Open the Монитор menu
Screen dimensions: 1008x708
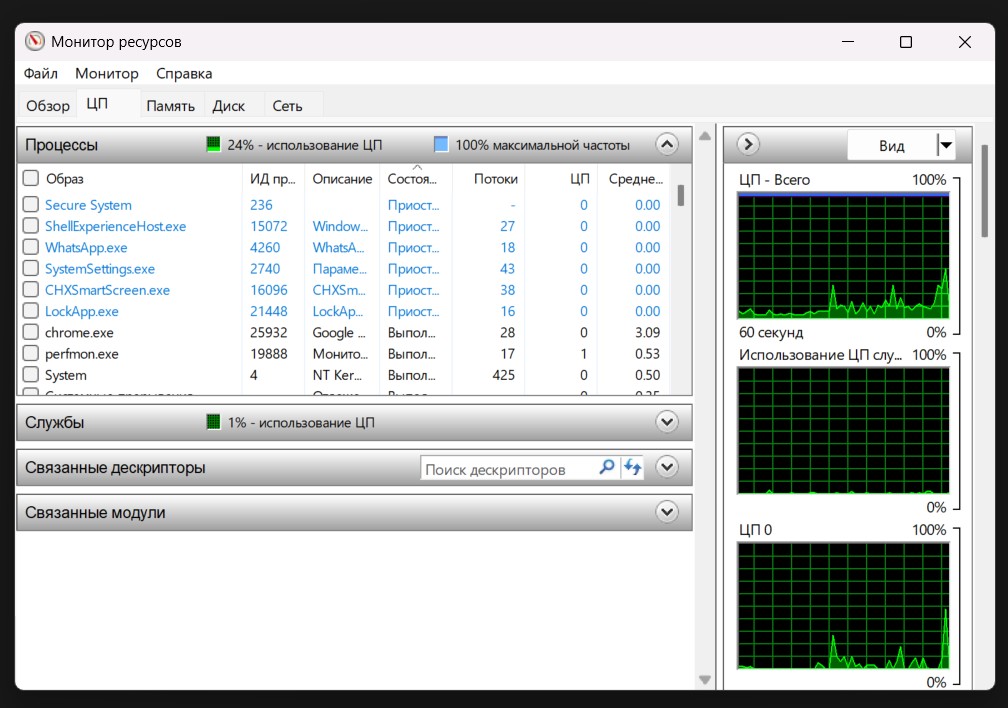(x=107, y=73)
